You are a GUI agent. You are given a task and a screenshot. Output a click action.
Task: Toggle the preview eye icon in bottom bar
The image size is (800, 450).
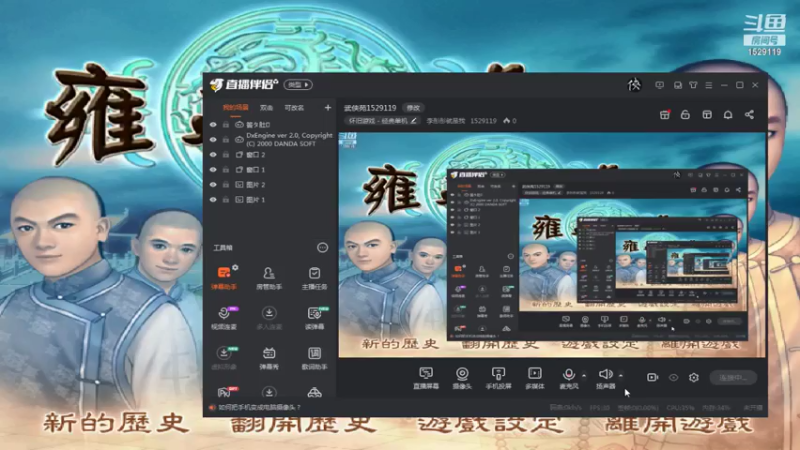(673, 378)
